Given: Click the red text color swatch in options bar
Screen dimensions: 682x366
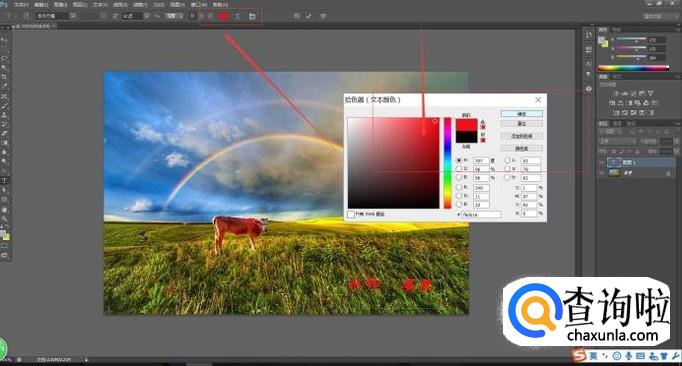Looking at the screenshot, I should pos(223,16).
